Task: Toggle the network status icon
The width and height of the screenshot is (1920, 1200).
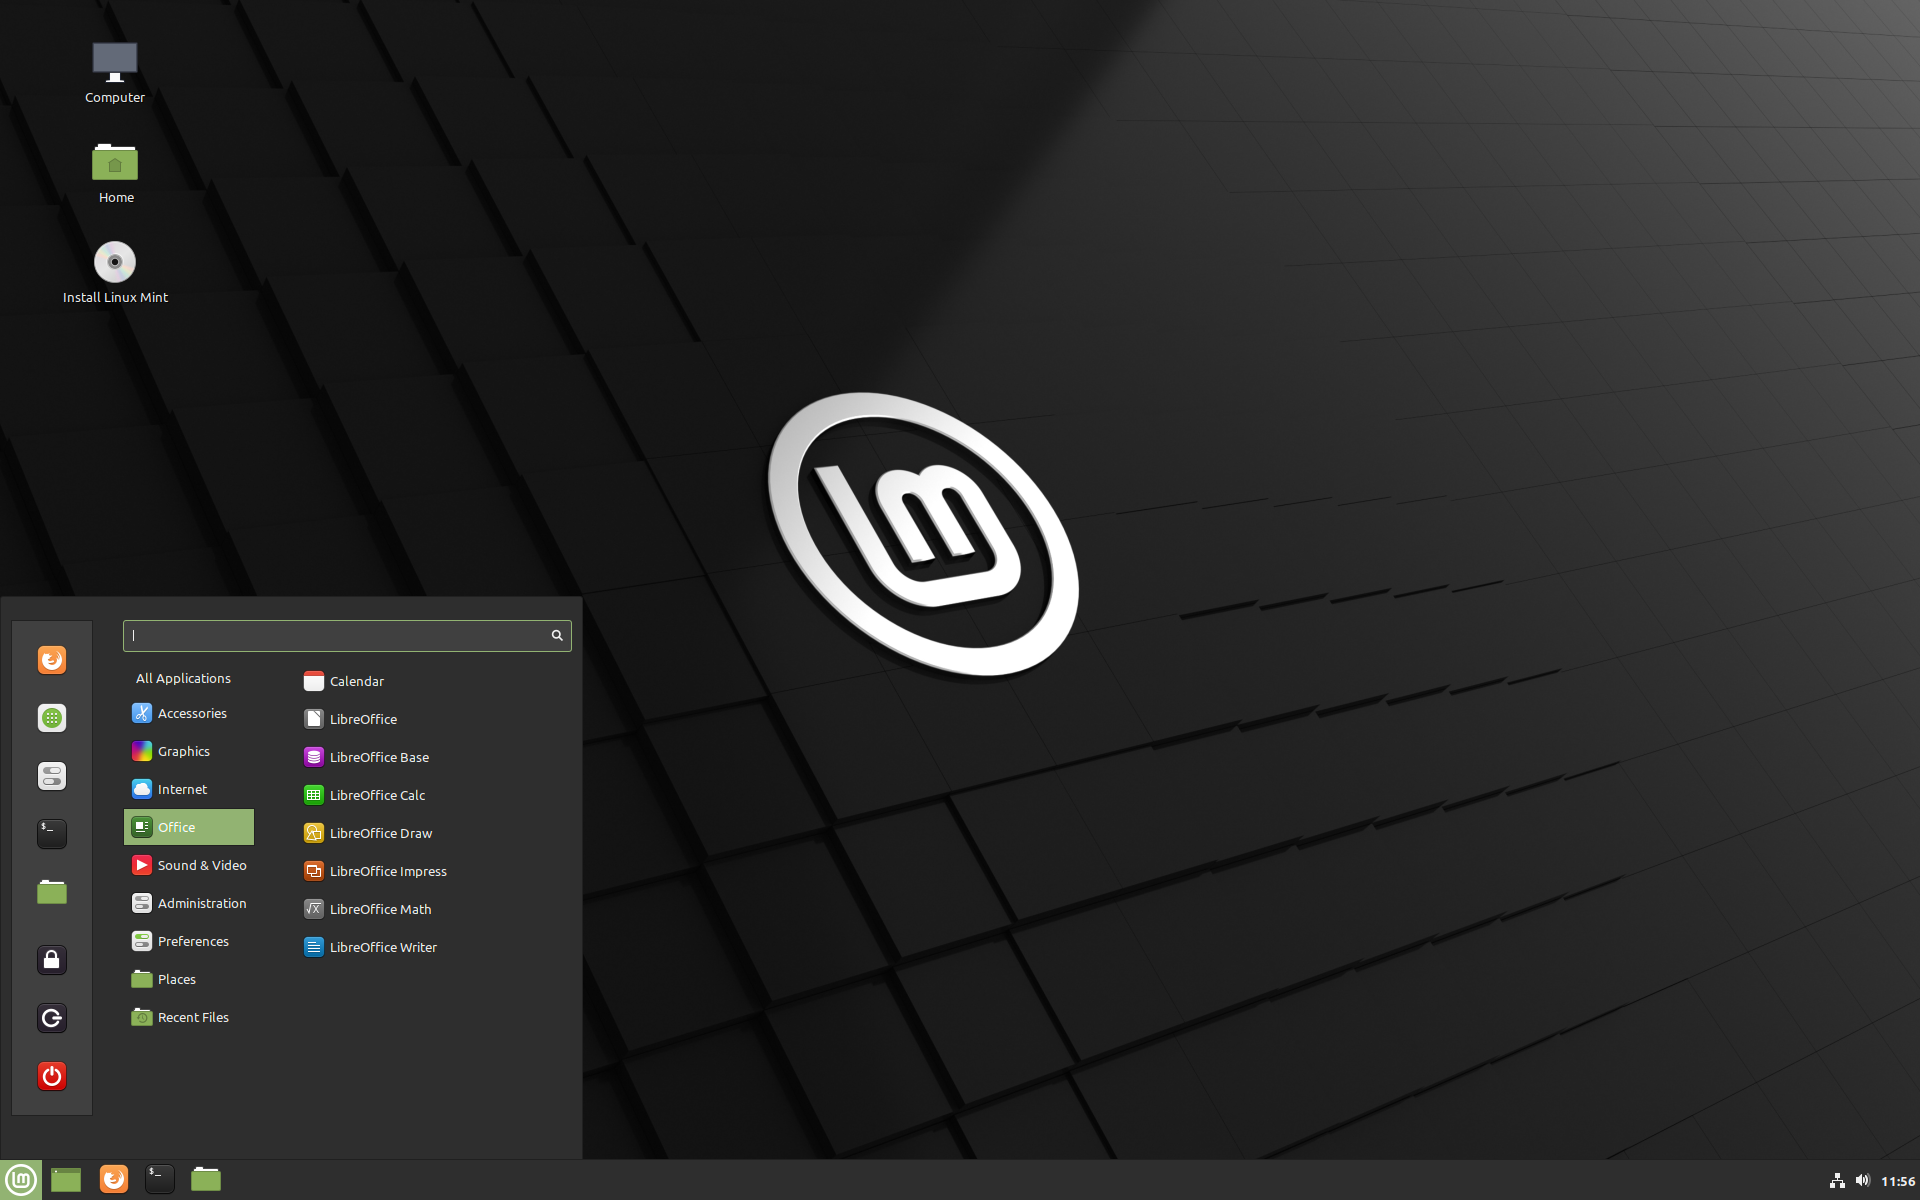Action: coord(1832,1178)
